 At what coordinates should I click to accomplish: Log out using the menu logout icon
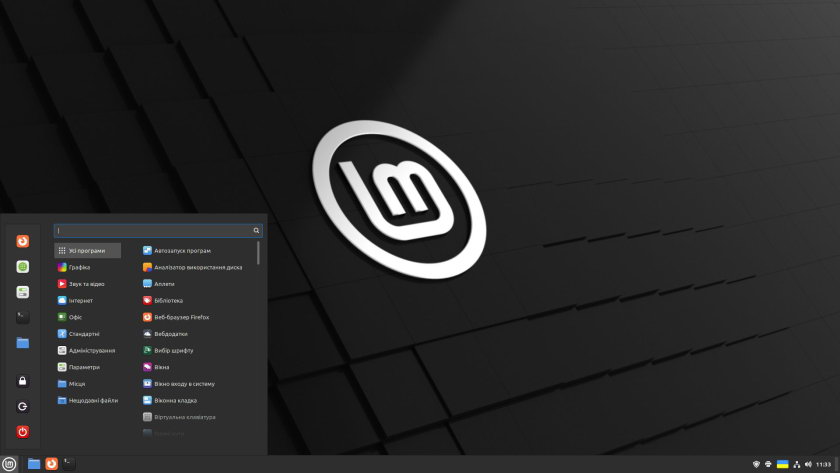[x=22, y=407]
